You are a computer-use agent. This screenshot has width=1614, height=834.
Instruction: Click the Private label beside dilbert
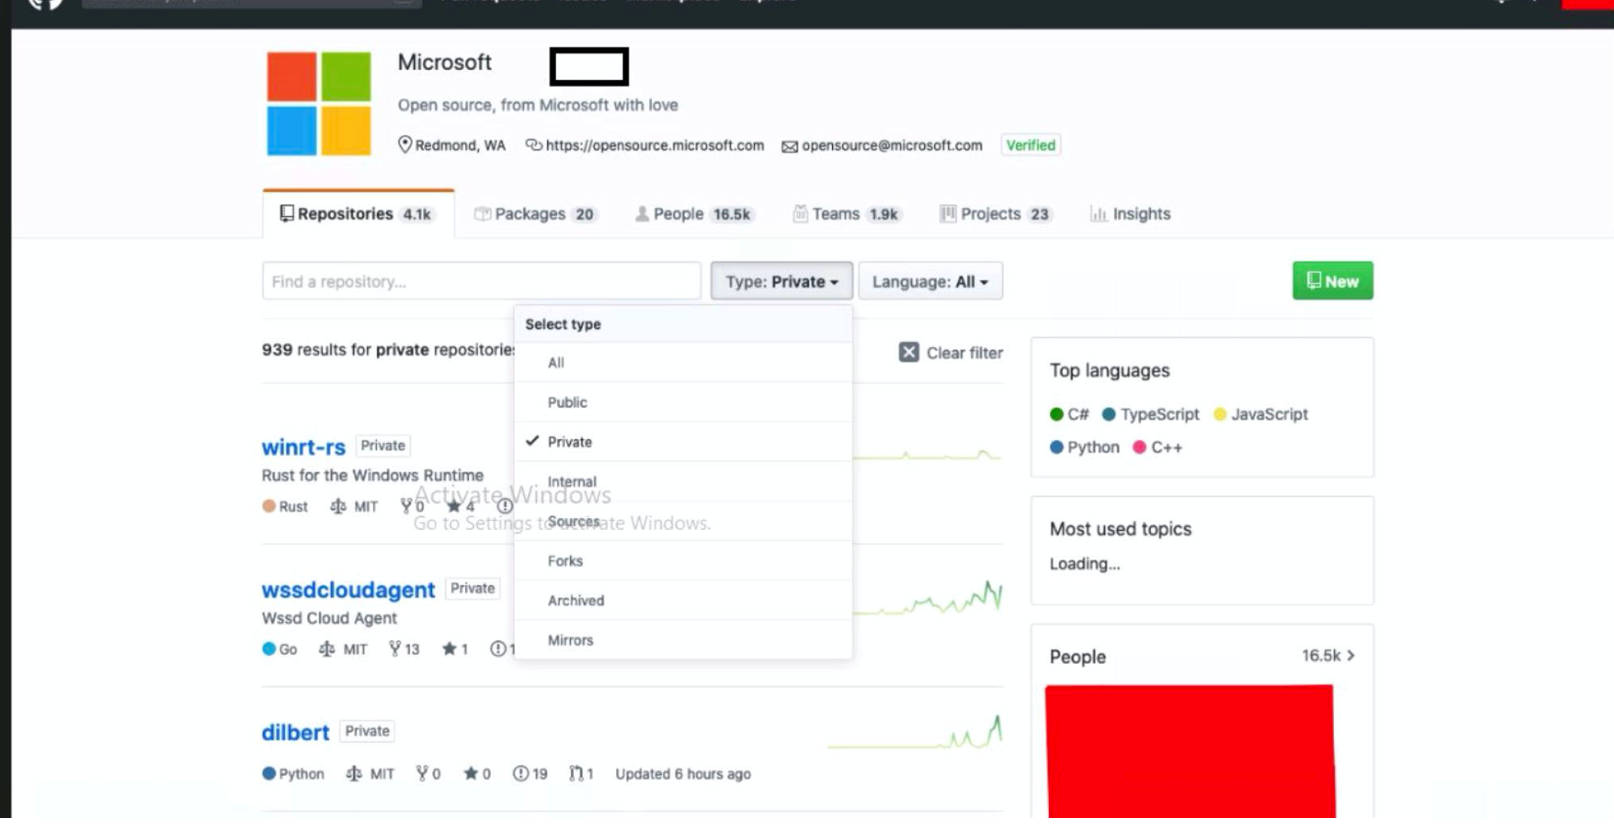pos(367,731)
